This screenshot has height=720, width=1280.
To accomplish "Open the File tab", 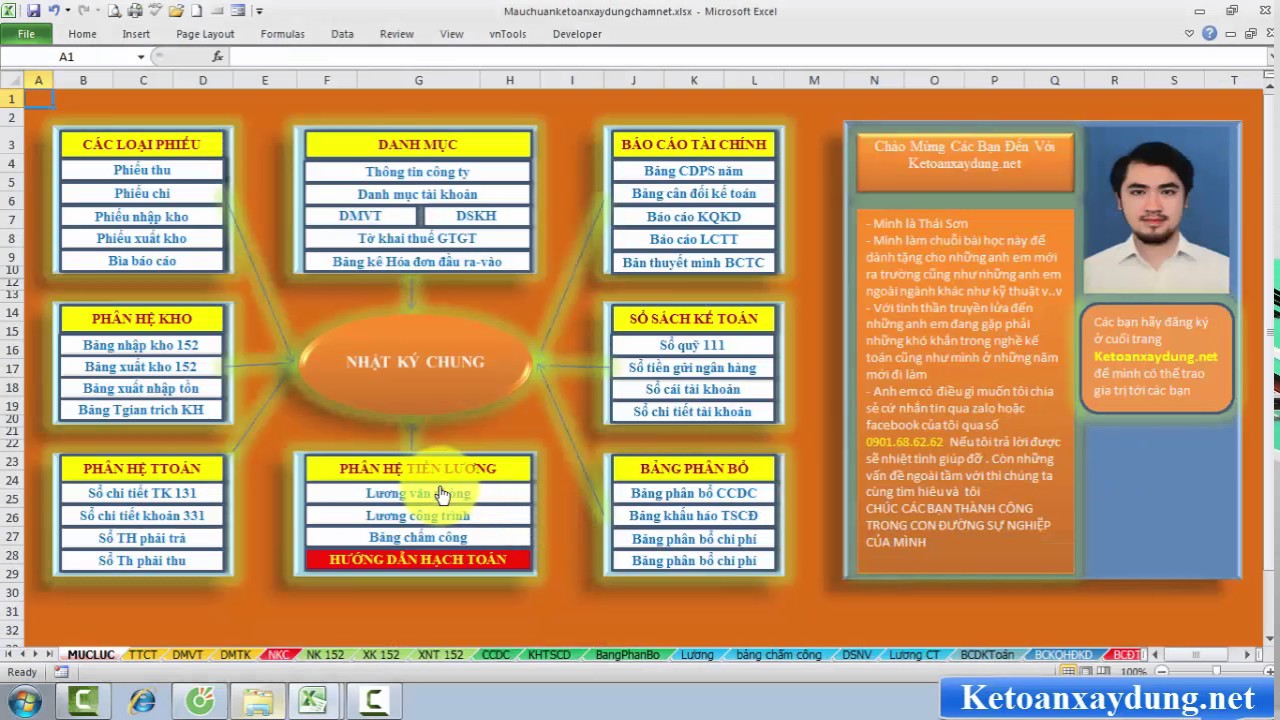I will point(26,34).
